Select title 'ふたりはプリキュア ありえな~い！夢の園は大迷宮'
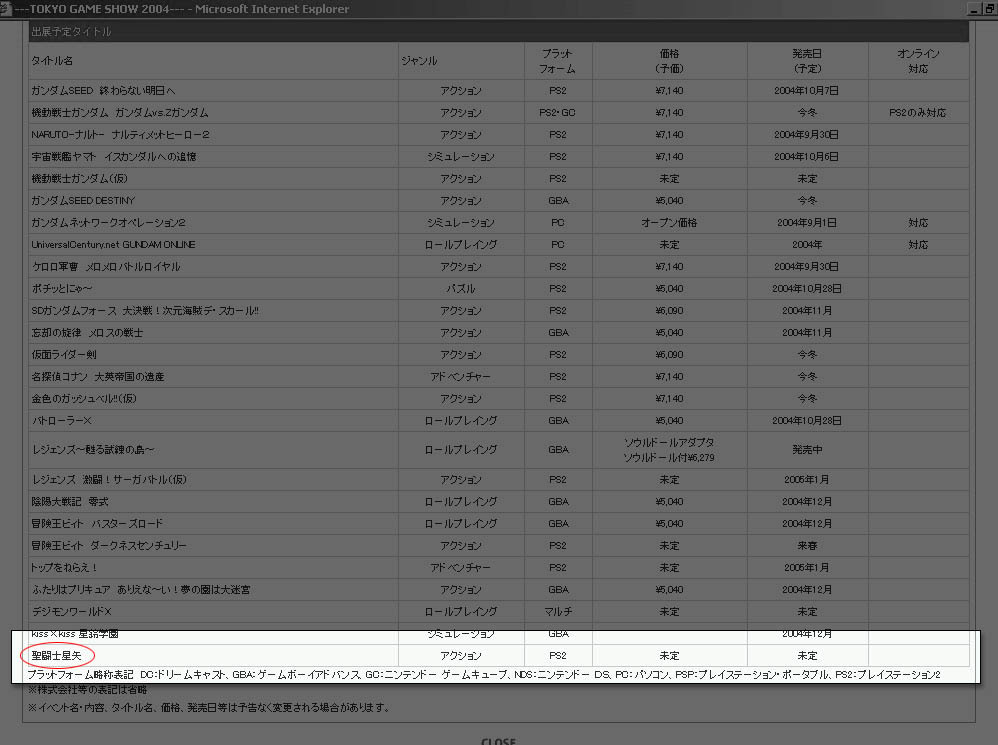Screen dimensions: 998x745 141,590
